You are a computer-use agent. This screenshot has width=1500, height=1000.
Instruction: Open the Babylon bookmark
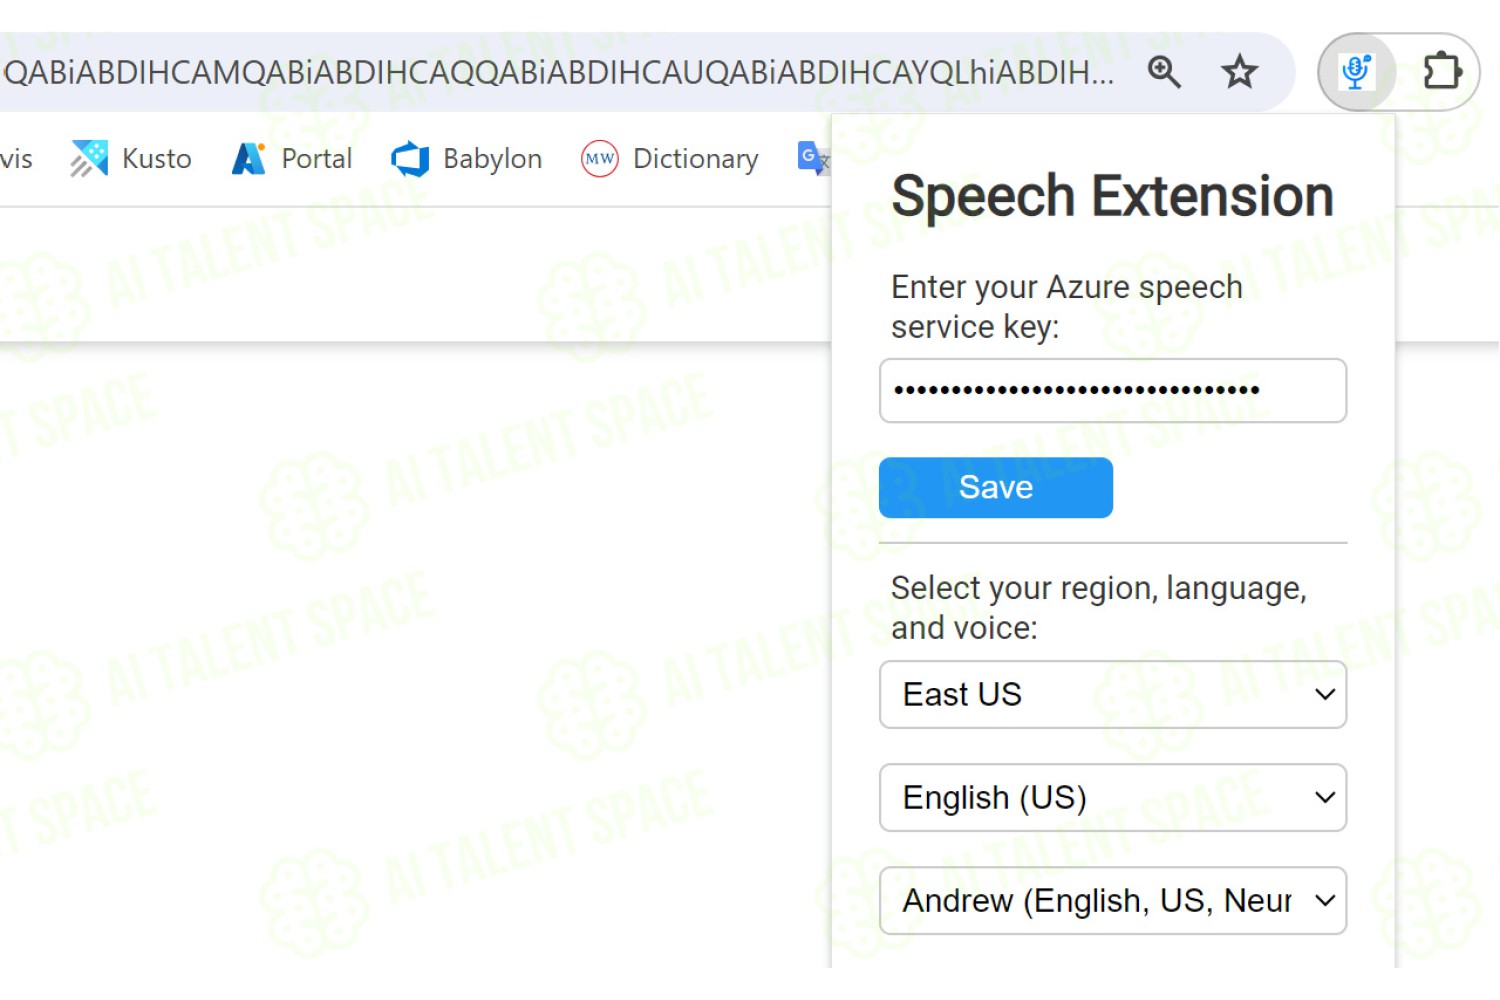[x=466, y=159]
